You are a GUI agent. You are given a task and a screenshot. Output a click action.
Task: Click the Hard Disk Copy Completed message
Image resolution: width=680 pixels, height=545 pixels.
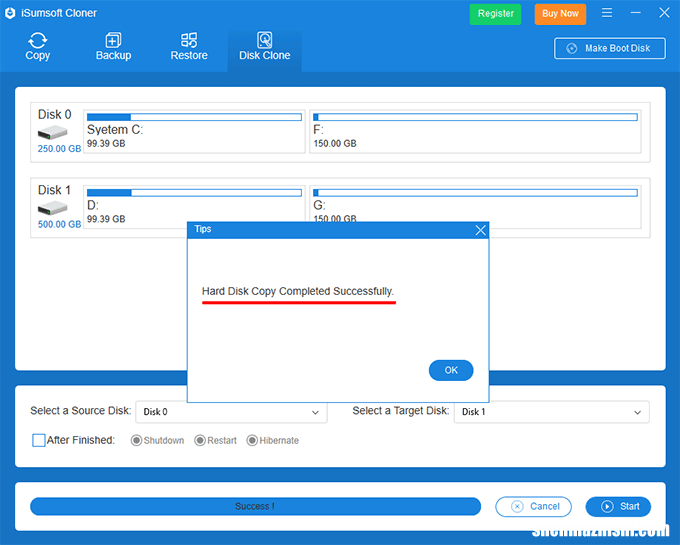pyautogui.click(x=298, y=291)
